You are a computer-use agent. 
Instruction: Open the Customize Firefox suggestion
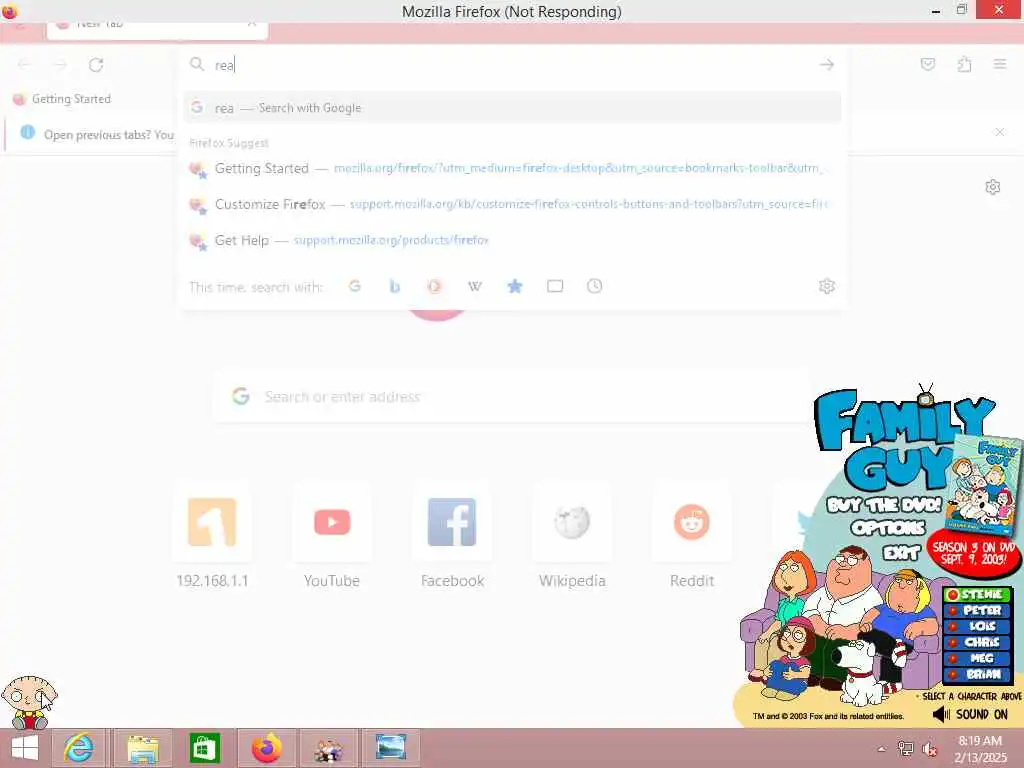(x=513, y=204)
